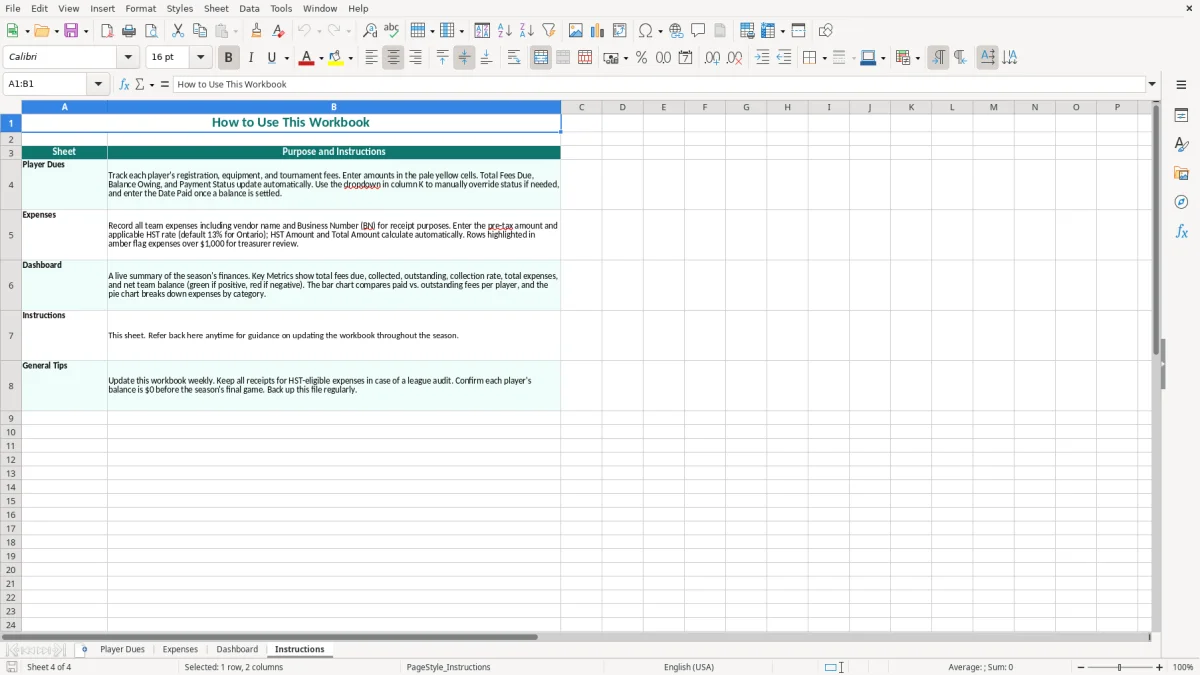Click the Insert Comment icon
The image size is (1200, 675).
click(699, 31)
